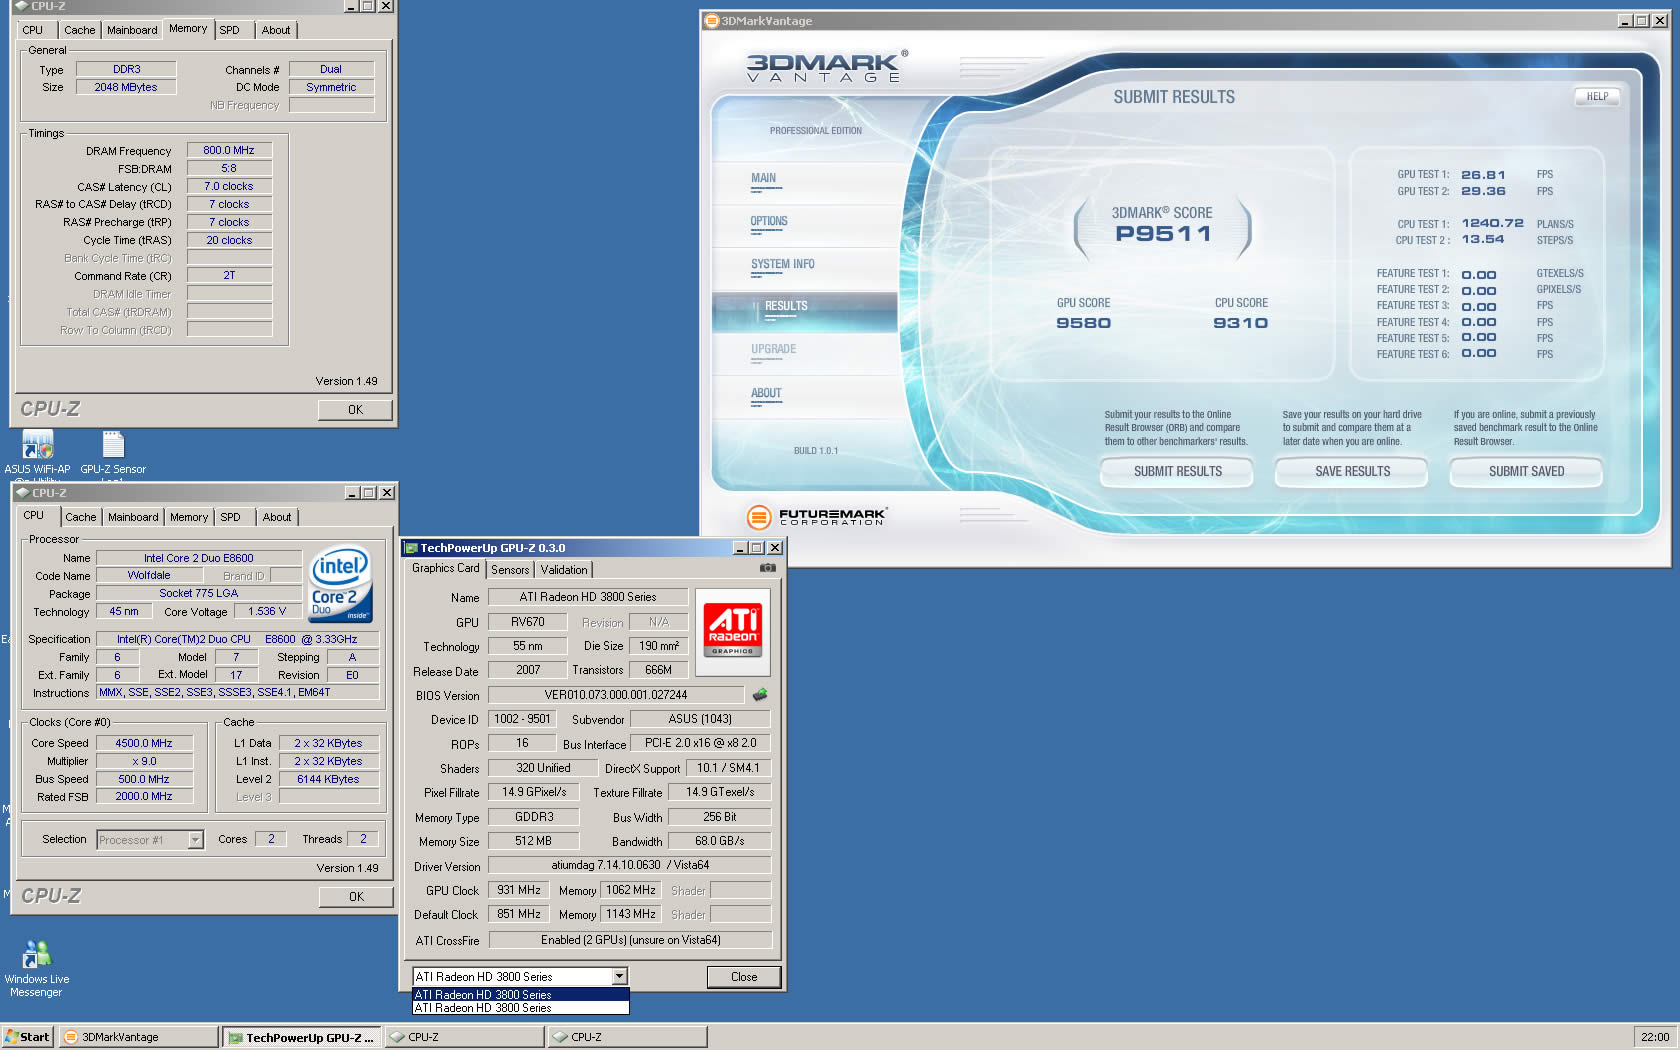Click the 3DMarkVantage title bar icon
1680x1050 pixels.
(x=712, y=20)
